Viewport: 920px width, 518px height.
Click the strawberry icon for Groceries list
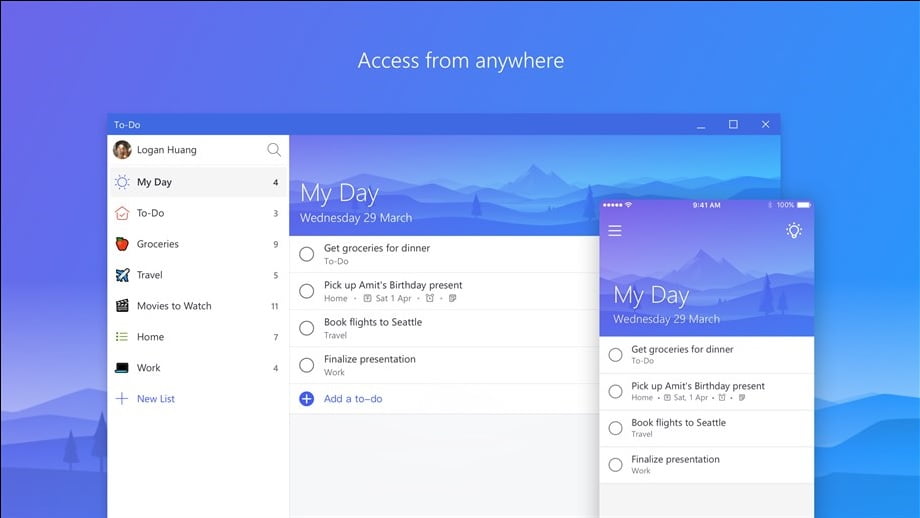tap(122, 244)
